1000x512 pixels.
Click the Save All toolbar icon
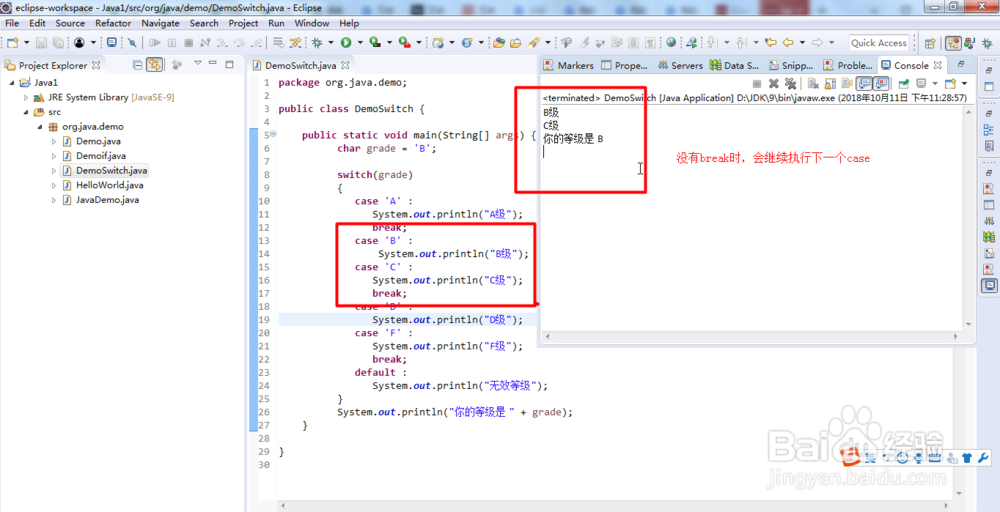[x=58, y=43]
